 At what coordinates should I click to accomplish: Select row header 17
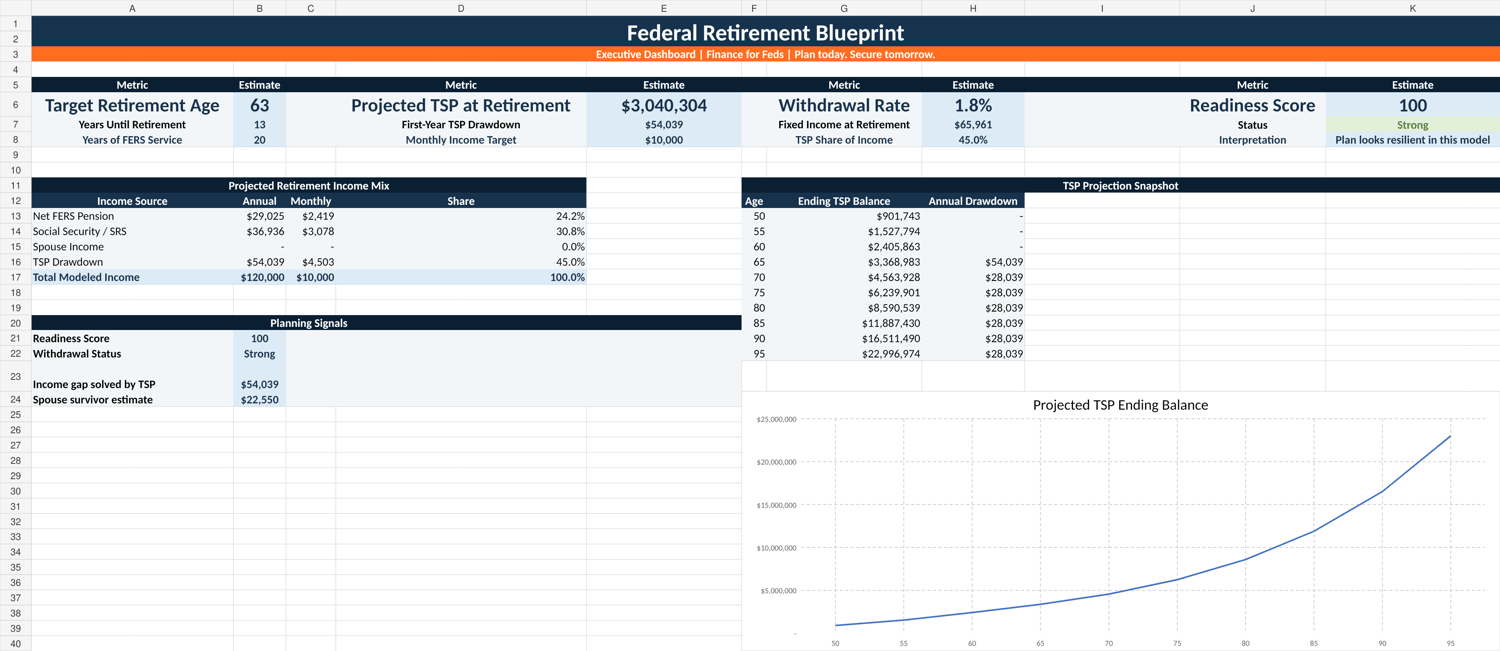point(15,277)
